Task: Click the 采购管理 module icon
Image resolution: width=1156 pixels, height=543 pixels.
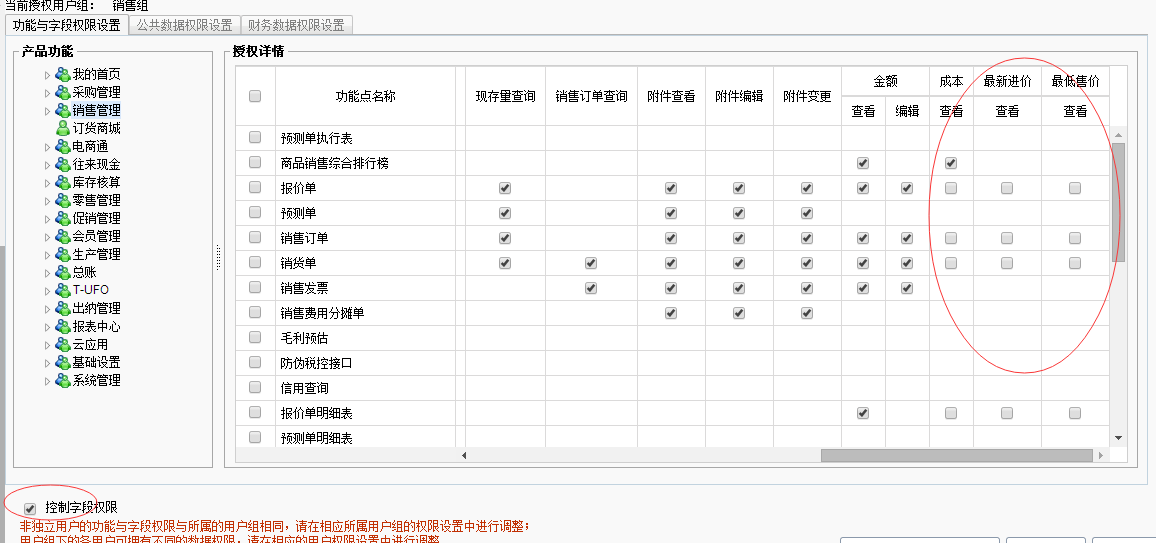Action: (x=63, y=93)
